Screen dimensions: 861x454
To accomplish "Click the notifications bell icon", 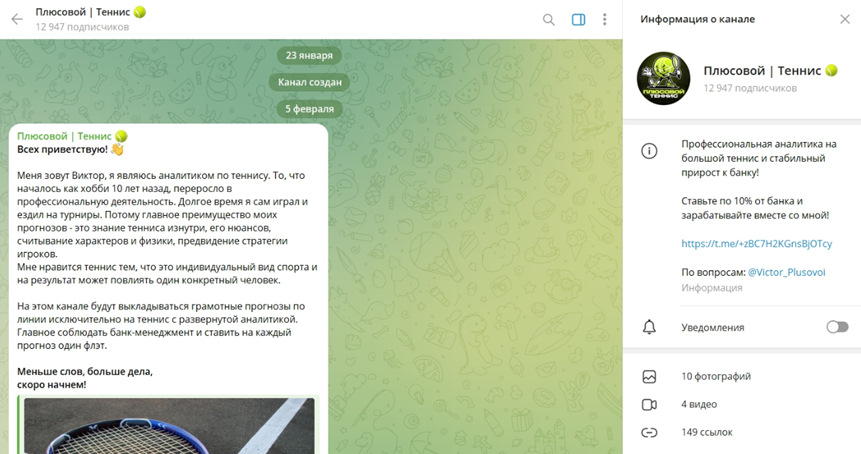I will pyautogui.click(x=649, y=327).
